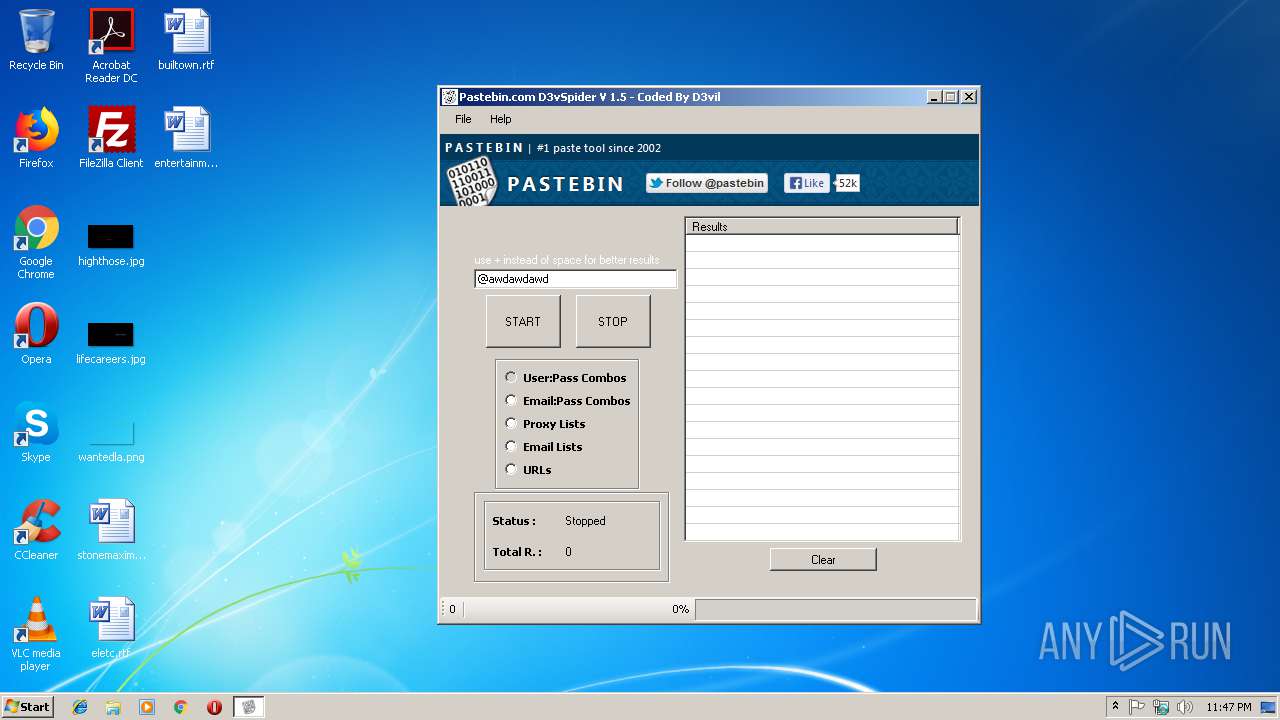
Task: Click the Facebook Like button
Action: [x=806, y=183]
